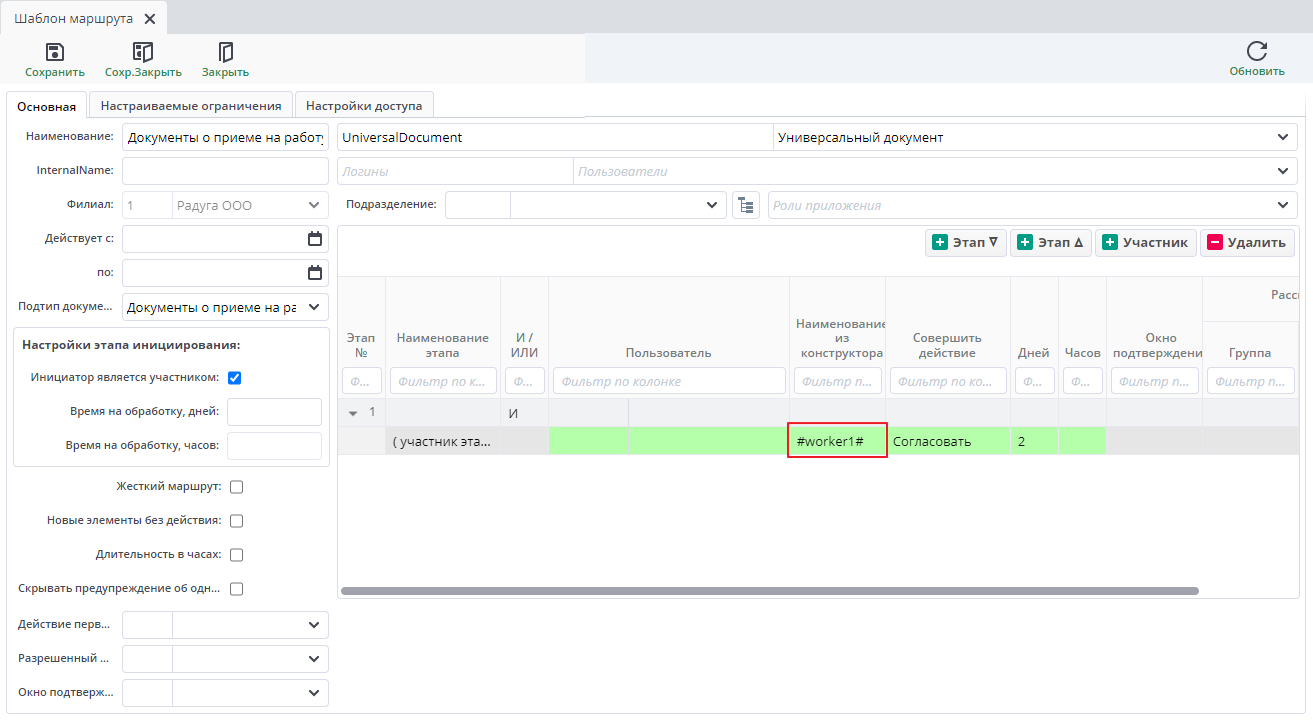
Task: Click the Удалить button
Action: [1248, 243]
